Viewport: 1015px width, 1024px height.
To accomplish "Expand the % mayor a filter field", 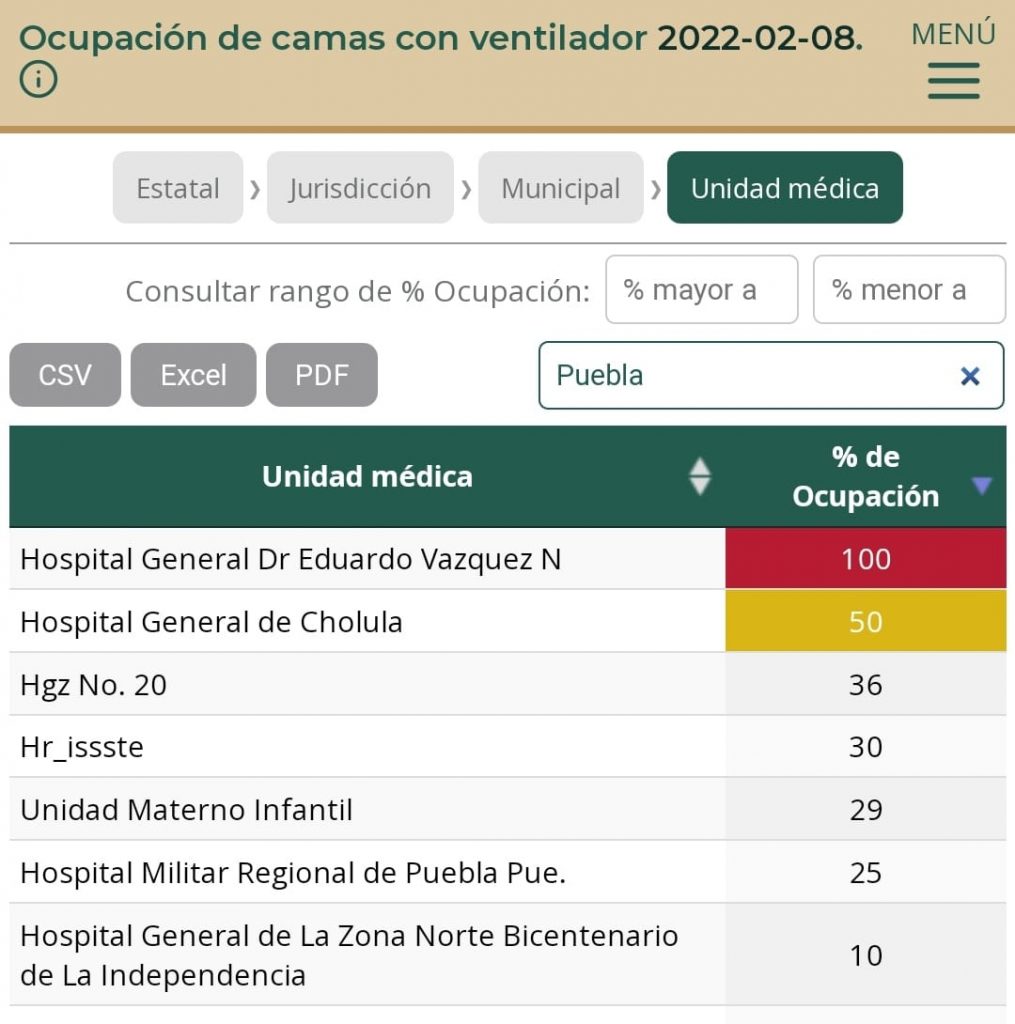I will 701,289.
